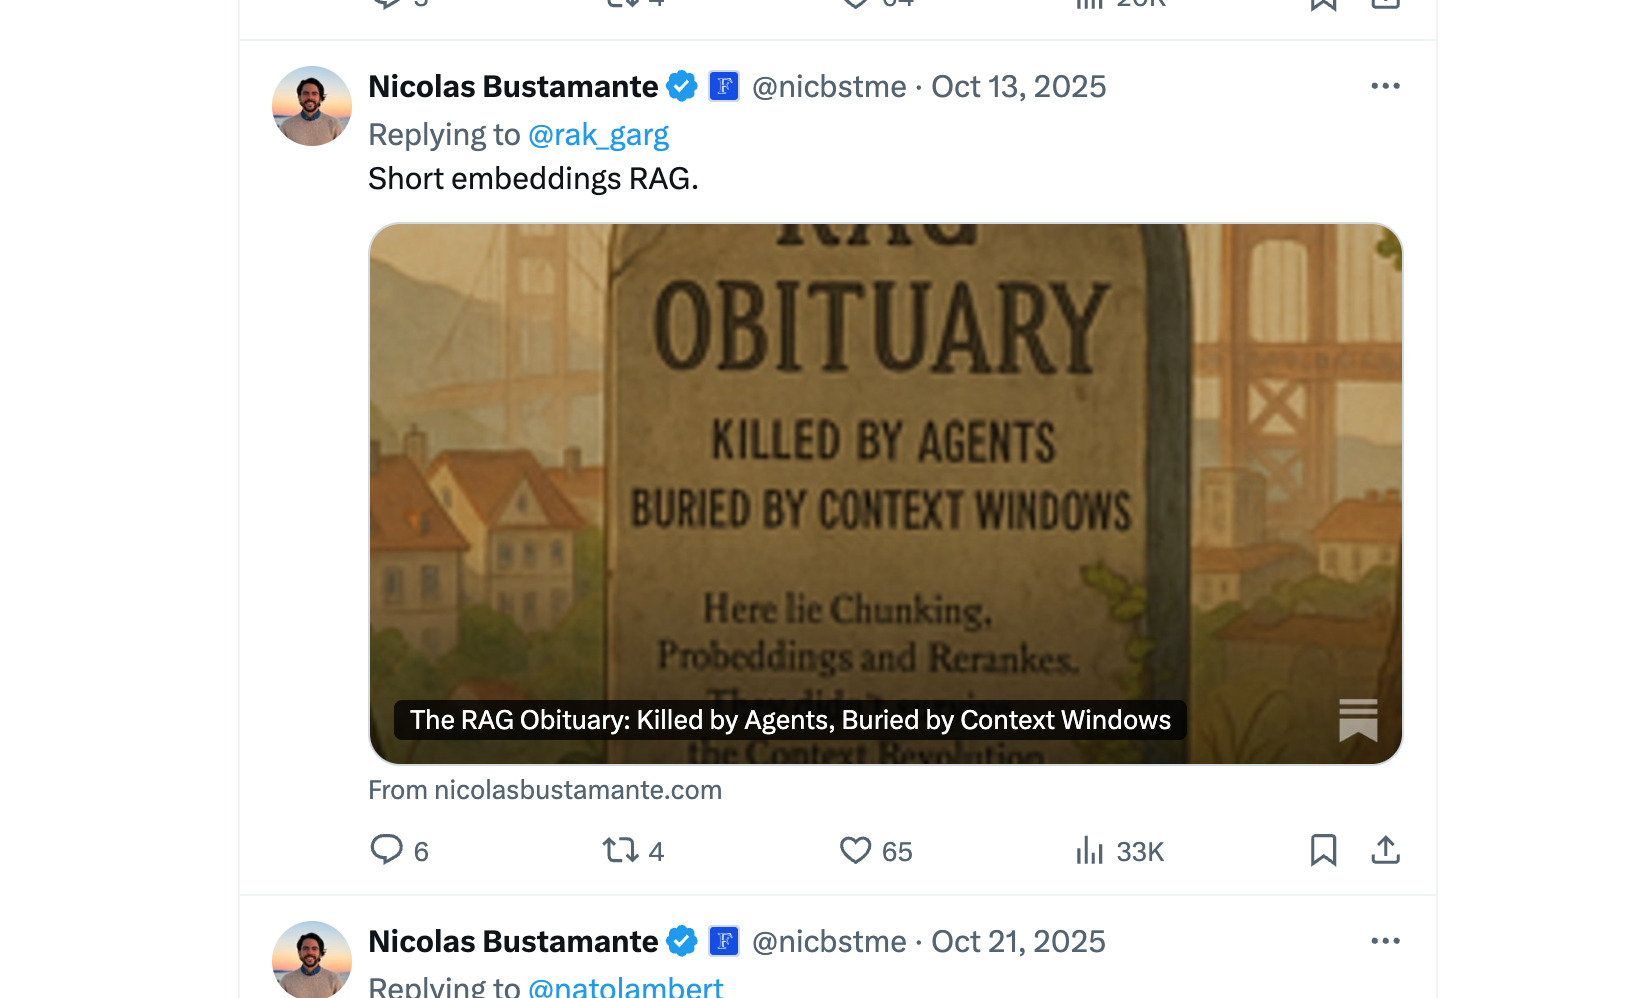Image resolution: width=1648 pixels, height=998 pixels.
Task: Open view analytics showing 33K
Action: point(1090,850)
